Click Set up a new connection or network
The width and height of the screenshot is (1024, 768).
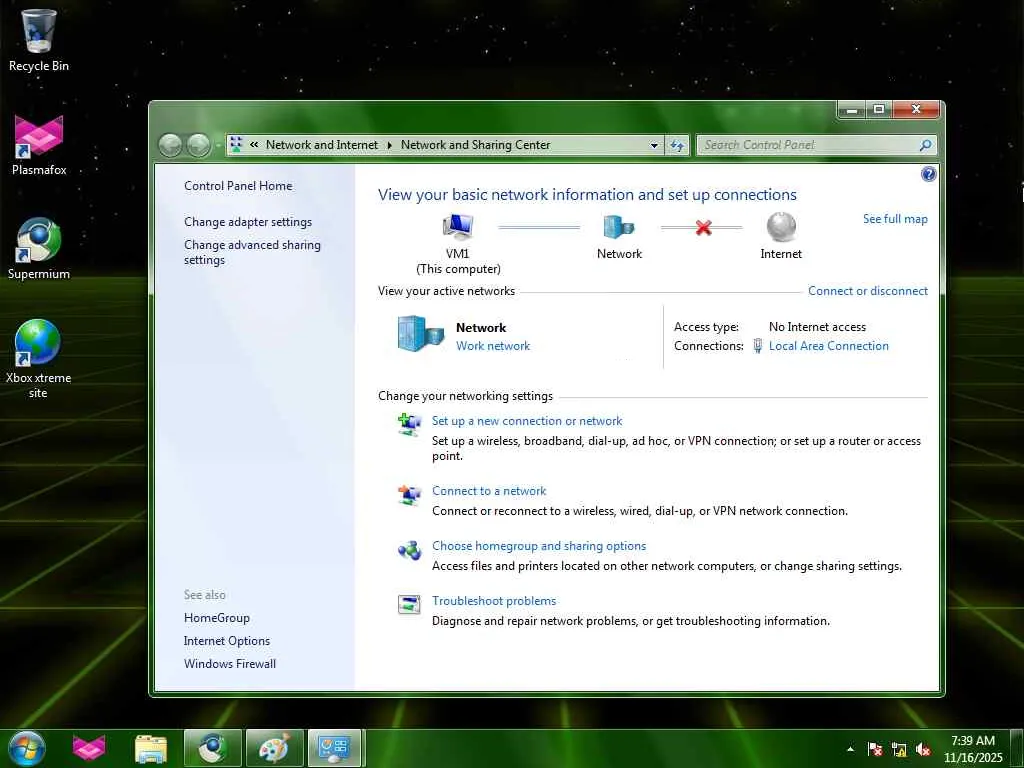pyautogui.click(x=527, y=421)
